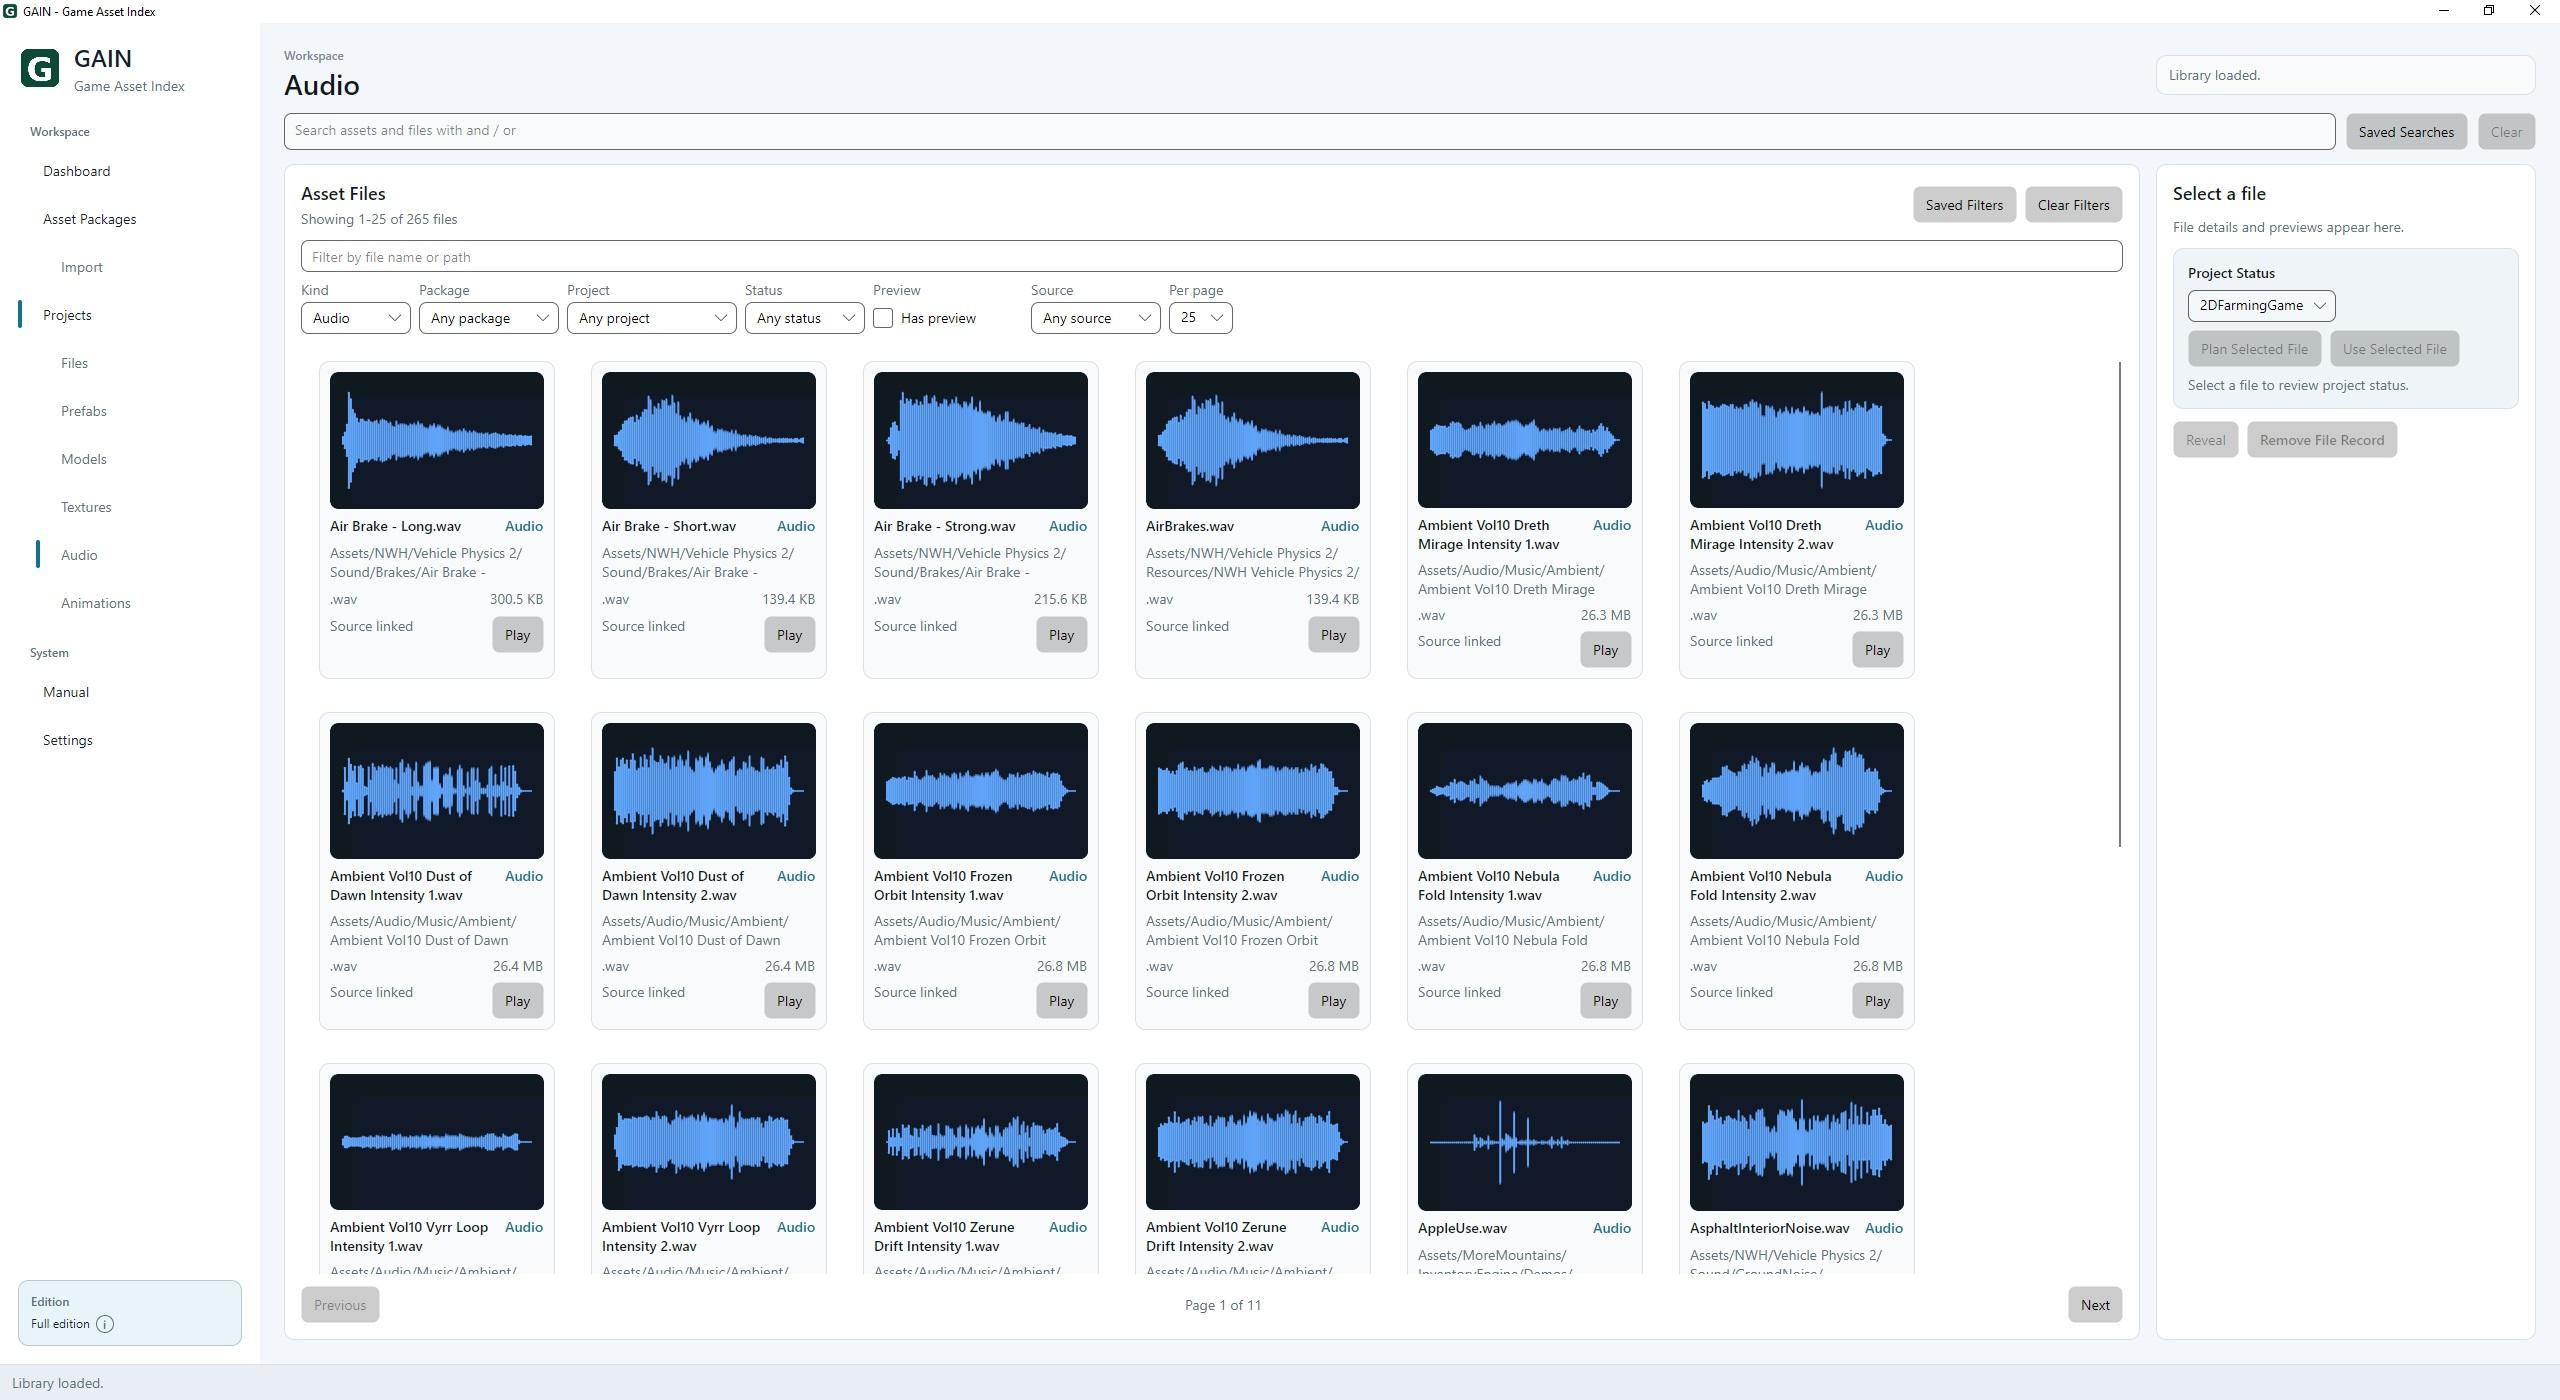Click Use Selected File button
2560x1400 pixels.
[2394, 349]
